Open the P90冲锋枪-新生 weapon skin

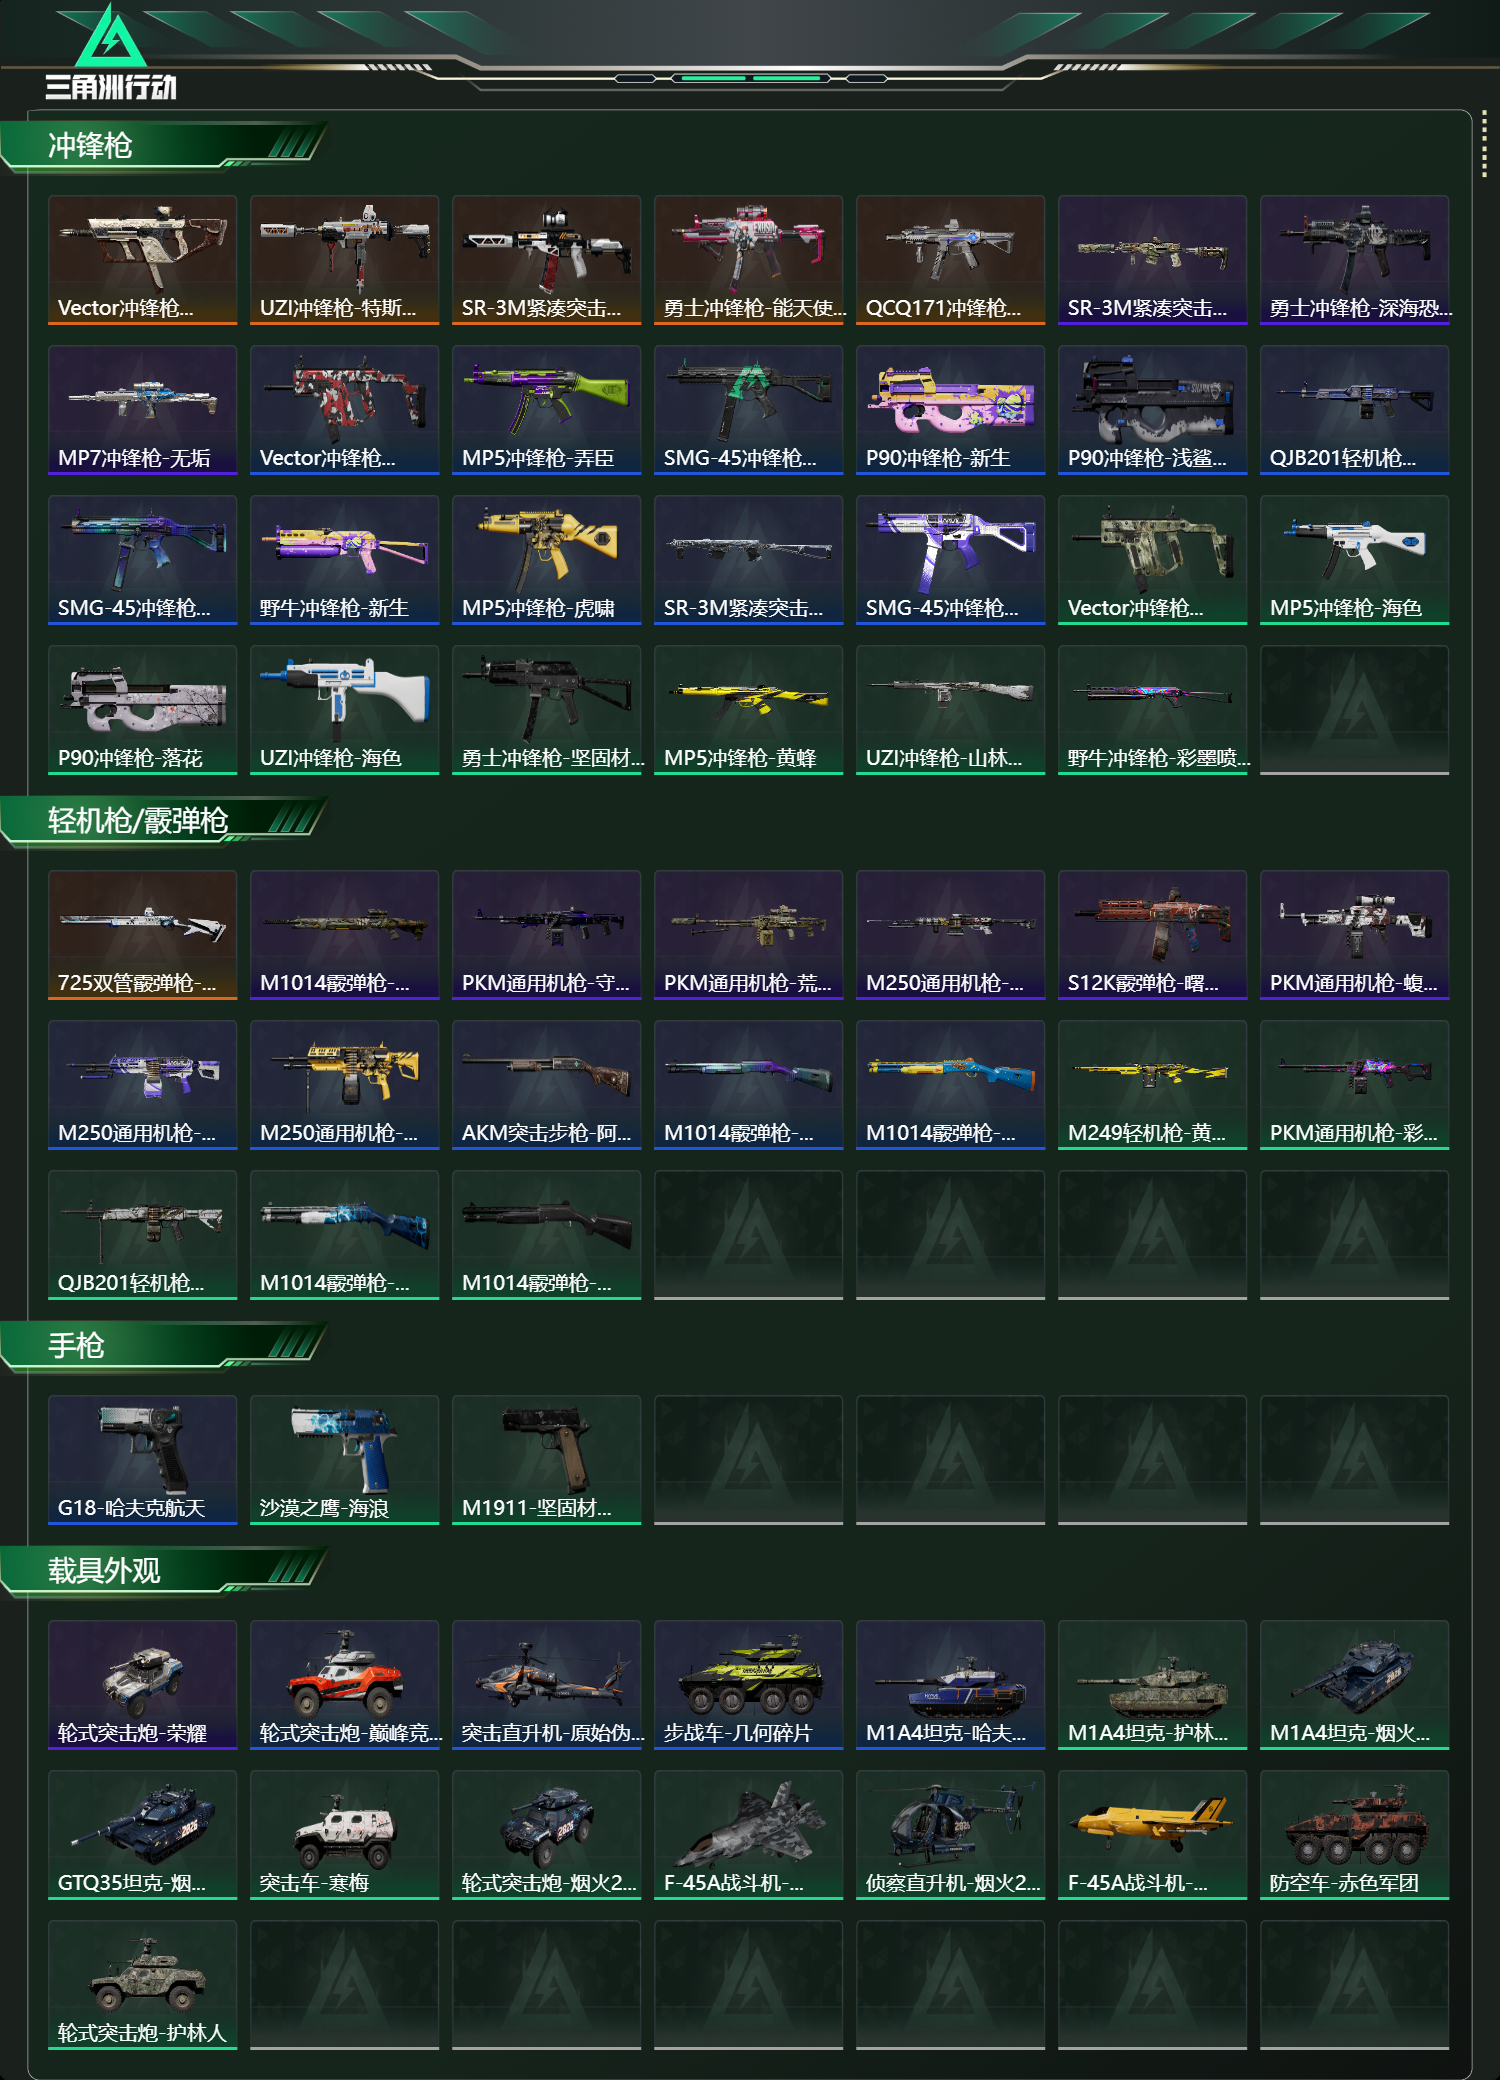click(950, 409)
